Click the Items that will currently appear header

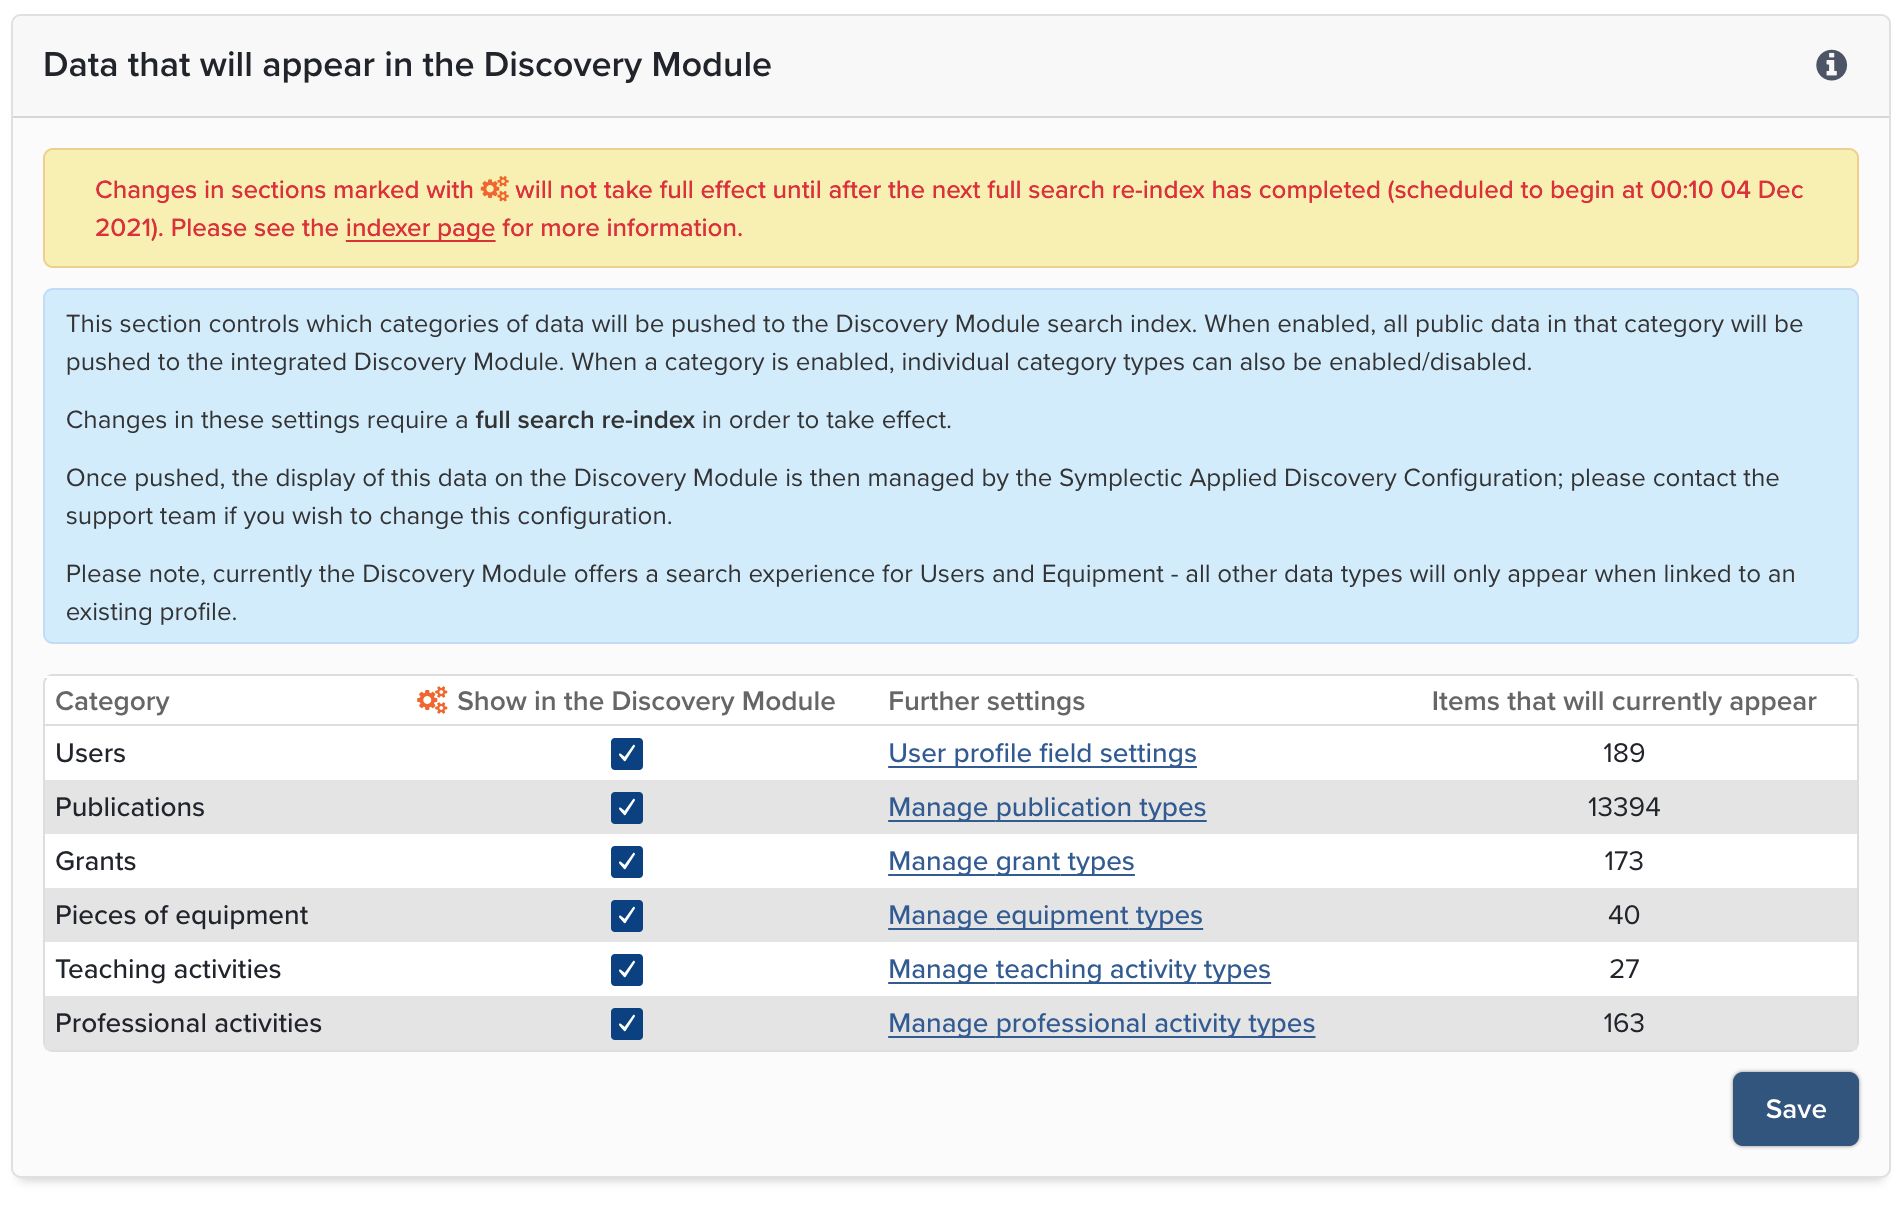coord(1622,701)
